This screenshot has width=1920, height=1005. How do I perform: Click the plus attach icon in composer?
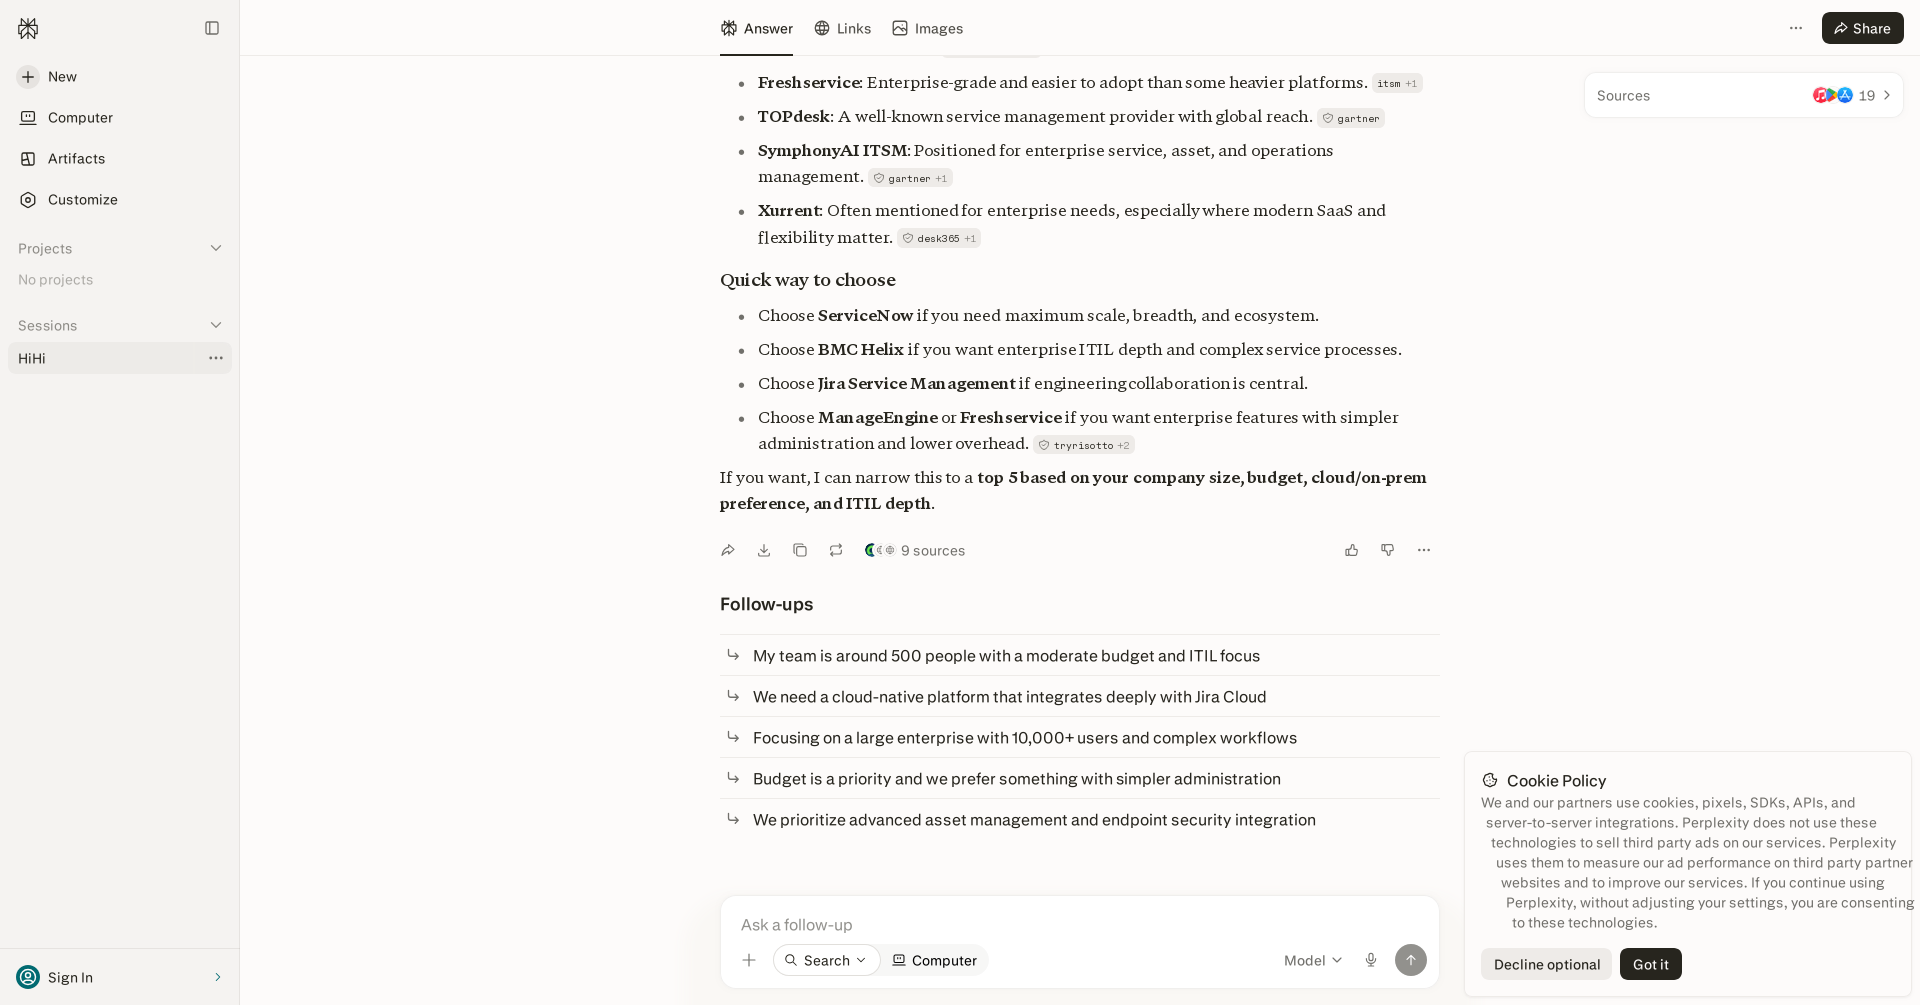(x=749, y=960)
